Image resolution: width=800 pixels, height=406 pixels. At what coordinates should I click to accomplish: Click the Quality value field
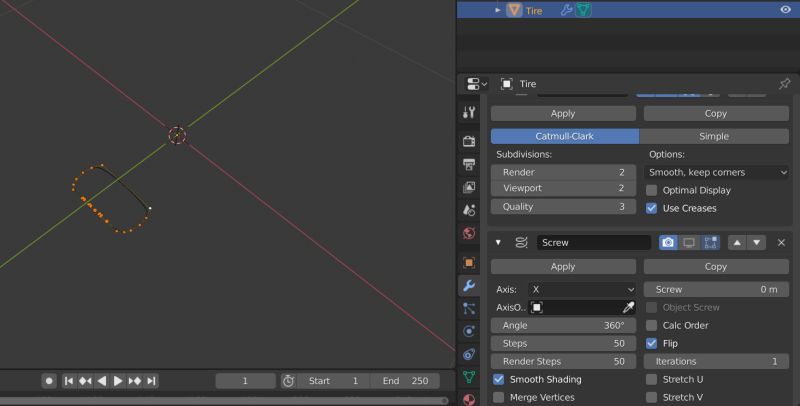tap(563, 207)
